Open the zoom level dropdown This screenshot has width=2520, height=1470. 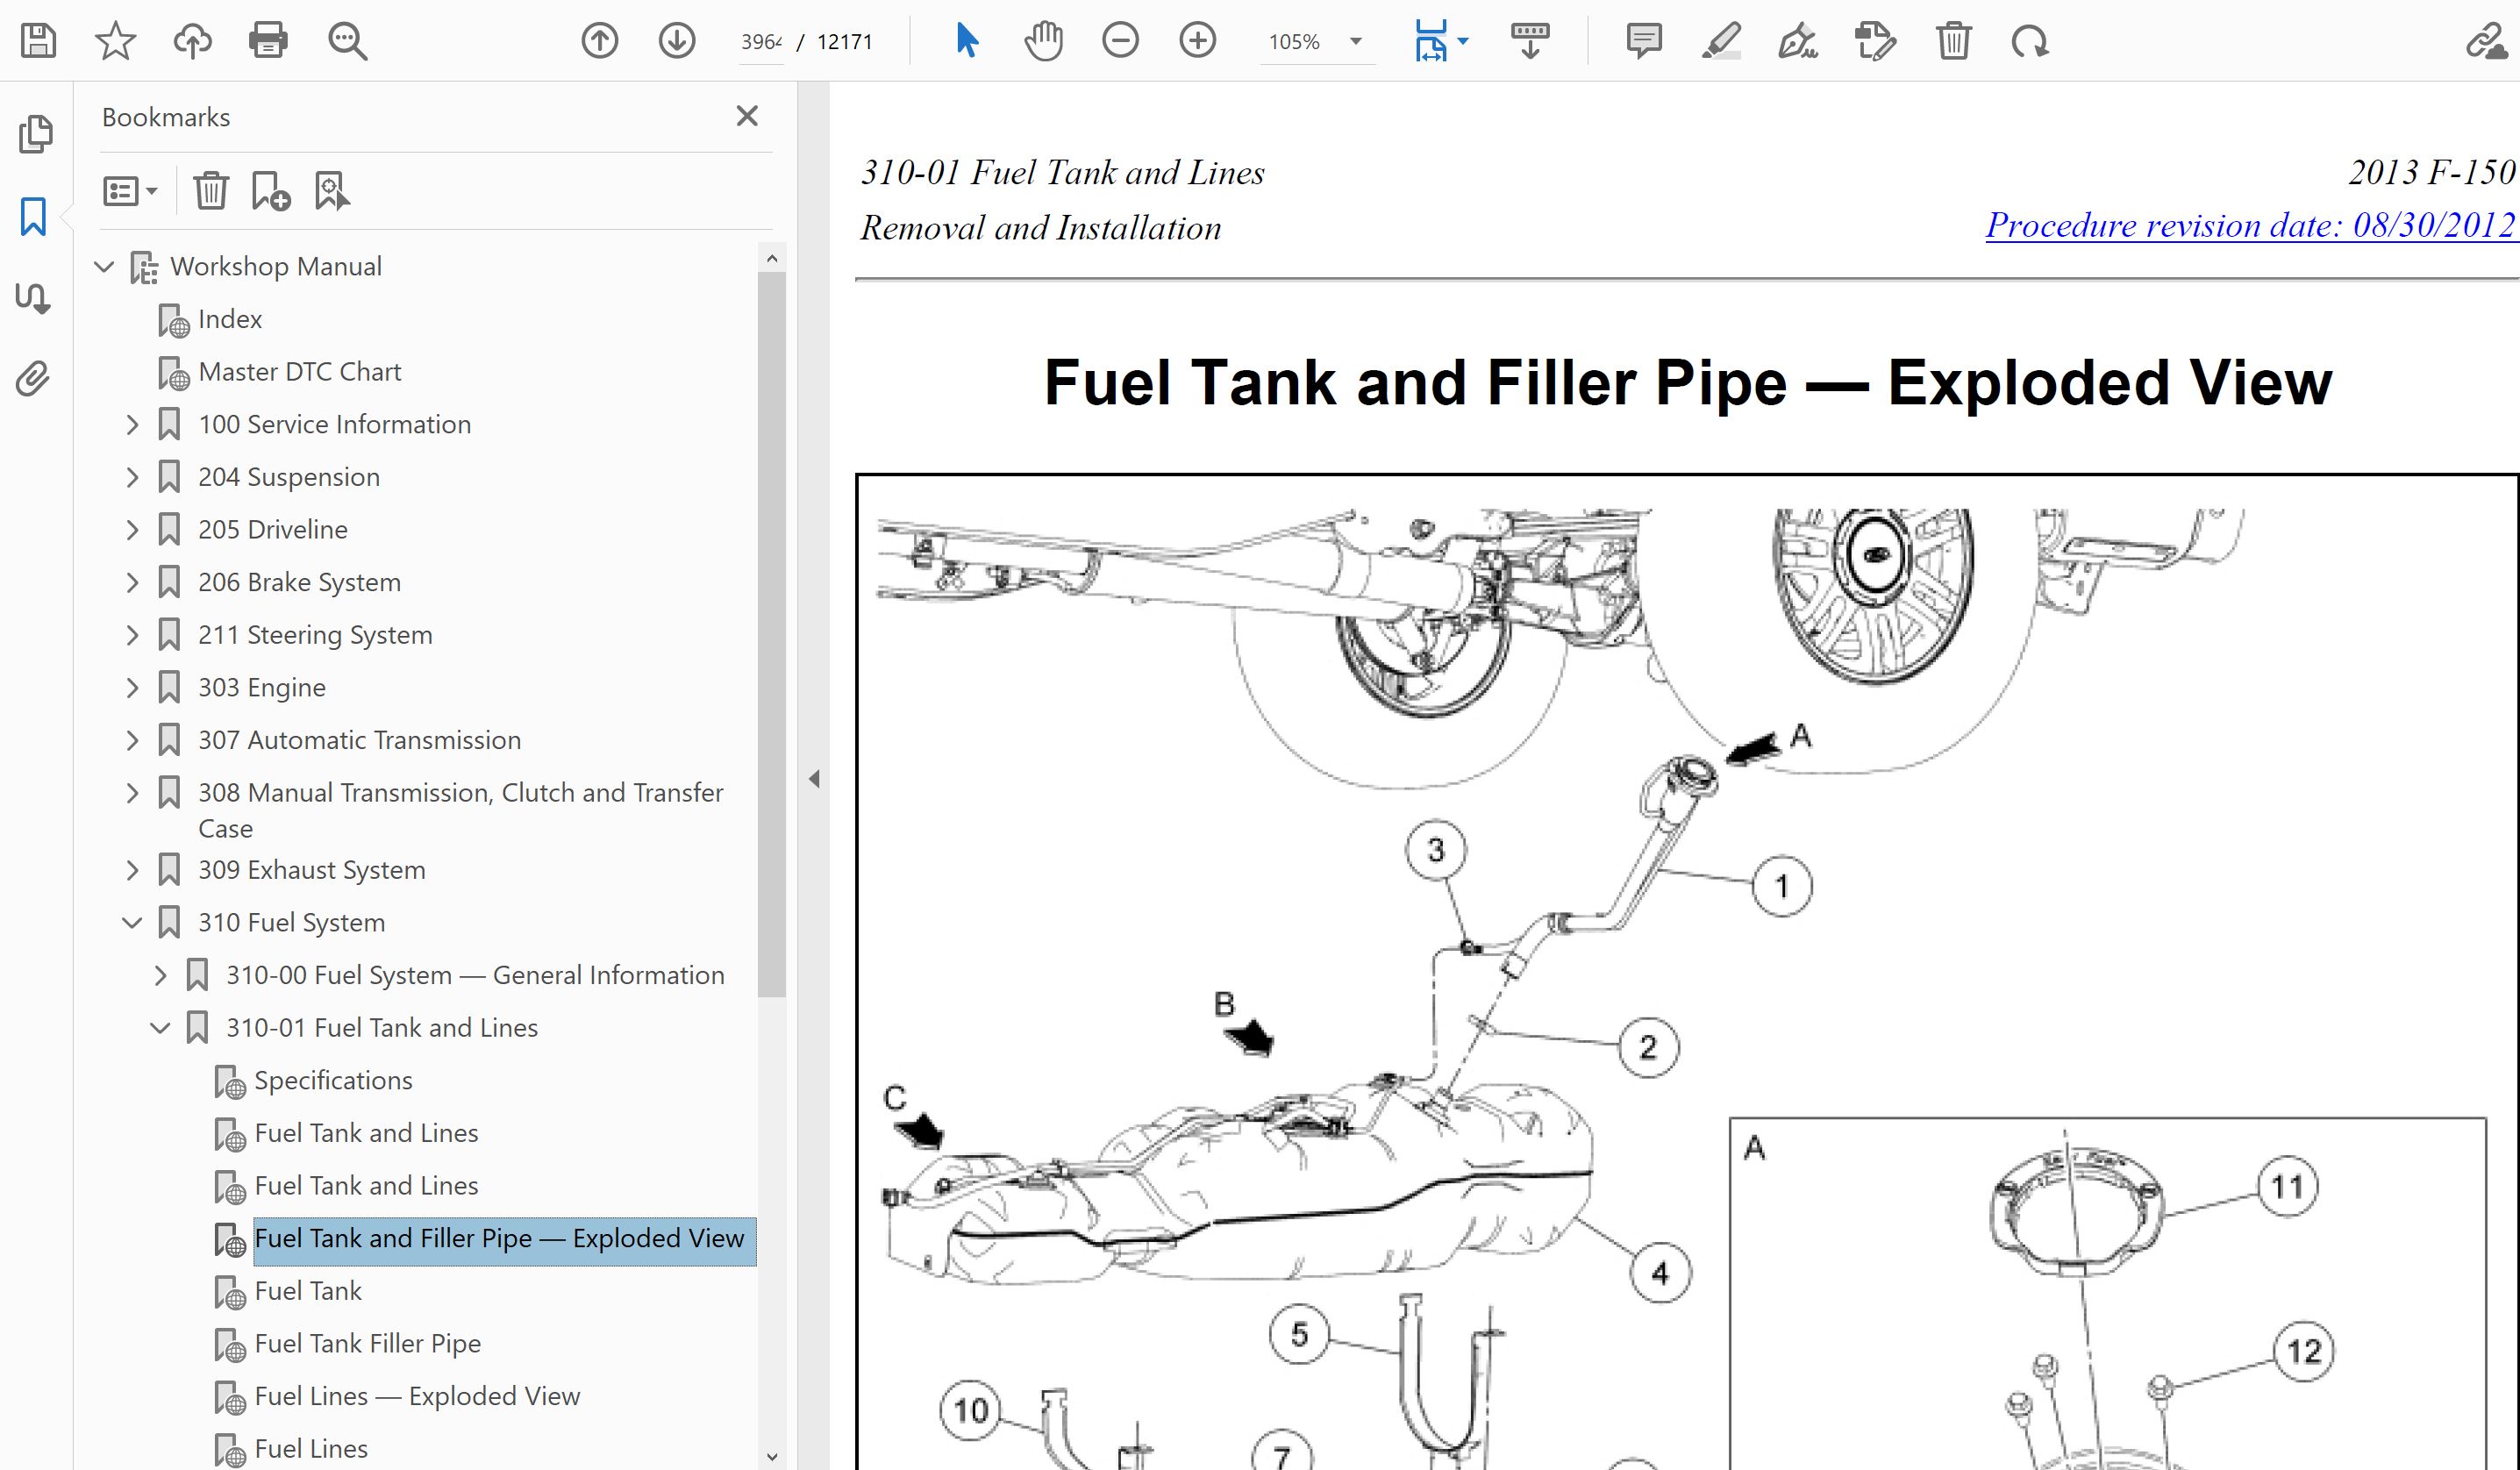point(1356,41)
